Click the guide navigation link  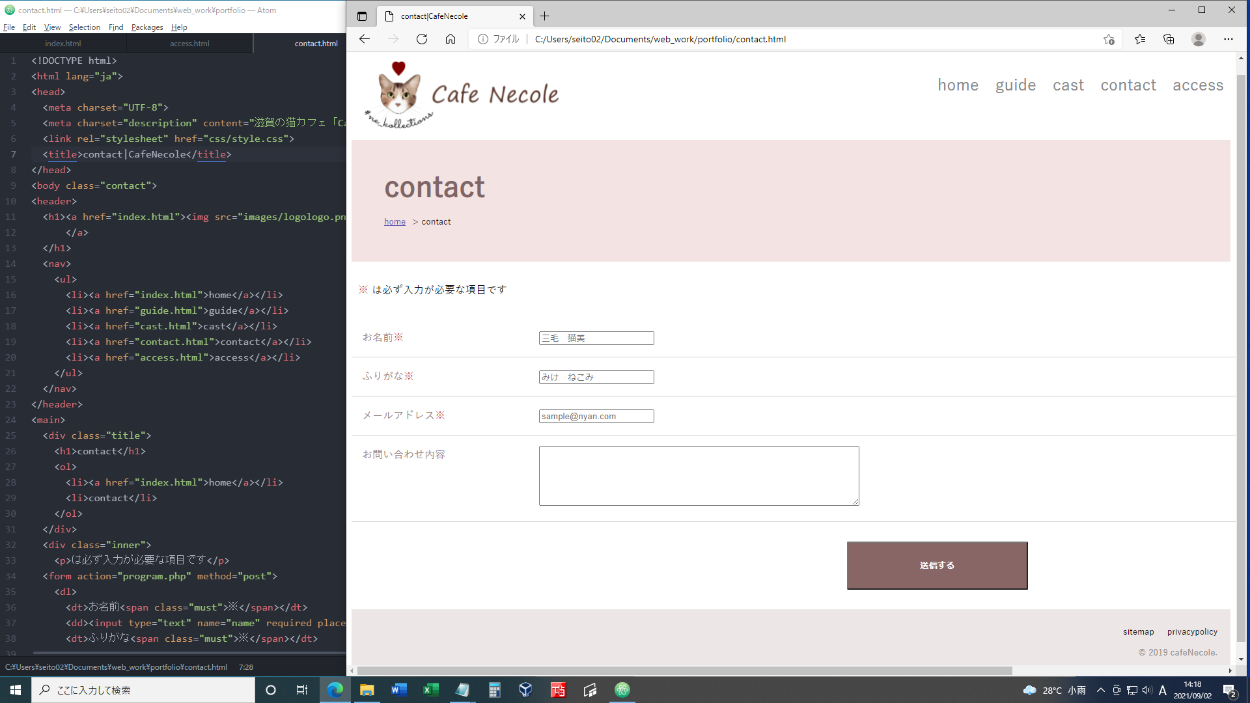[x=1015, y=85]
